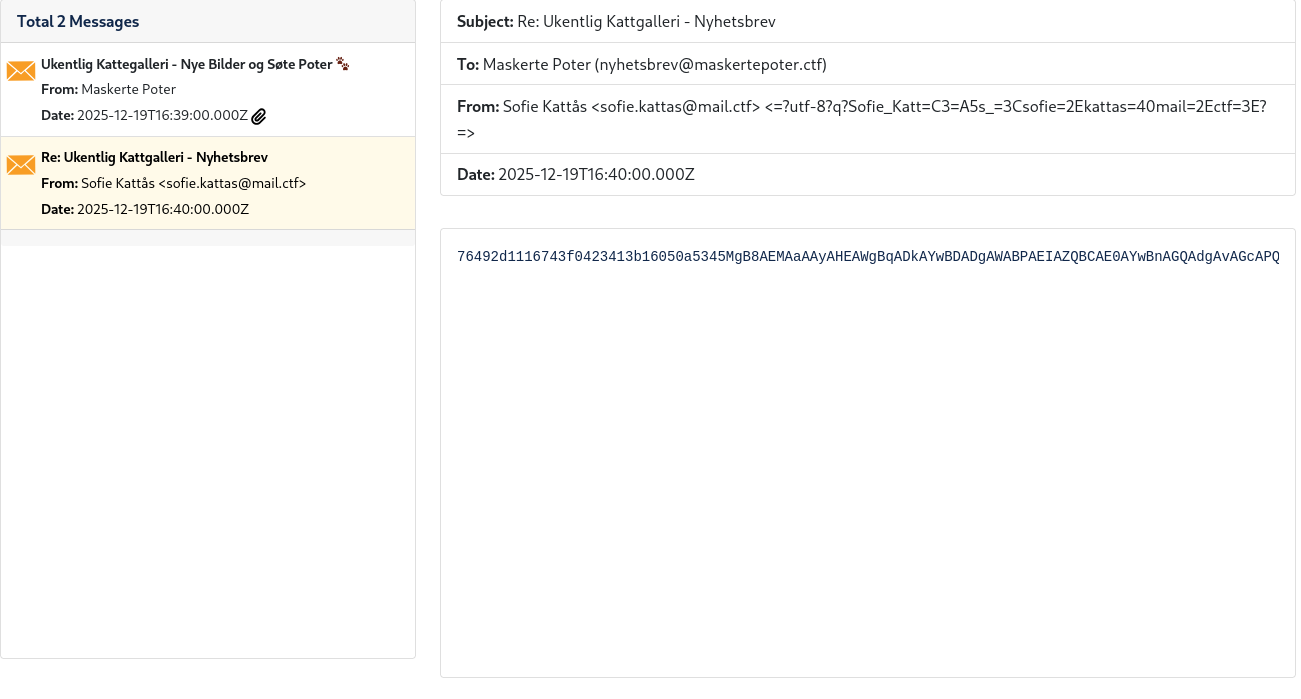Click the encoded message body text
Viewport: 1301px width, 699px height.
tap(867, 257)
